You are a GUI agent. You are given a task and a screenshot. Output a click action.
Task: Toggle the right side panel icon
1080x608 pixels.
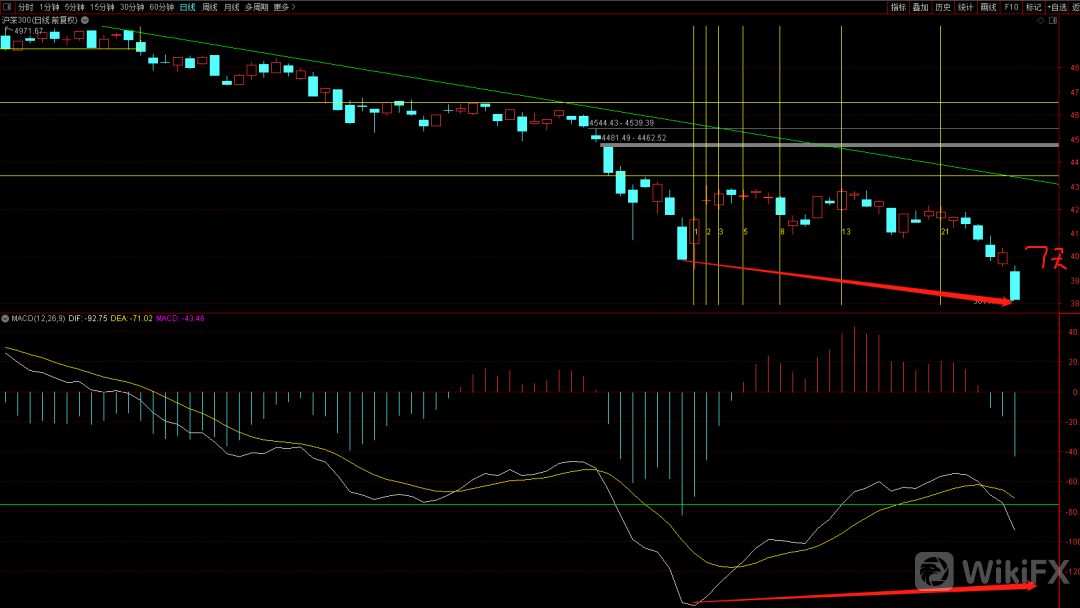[1054, 20]
